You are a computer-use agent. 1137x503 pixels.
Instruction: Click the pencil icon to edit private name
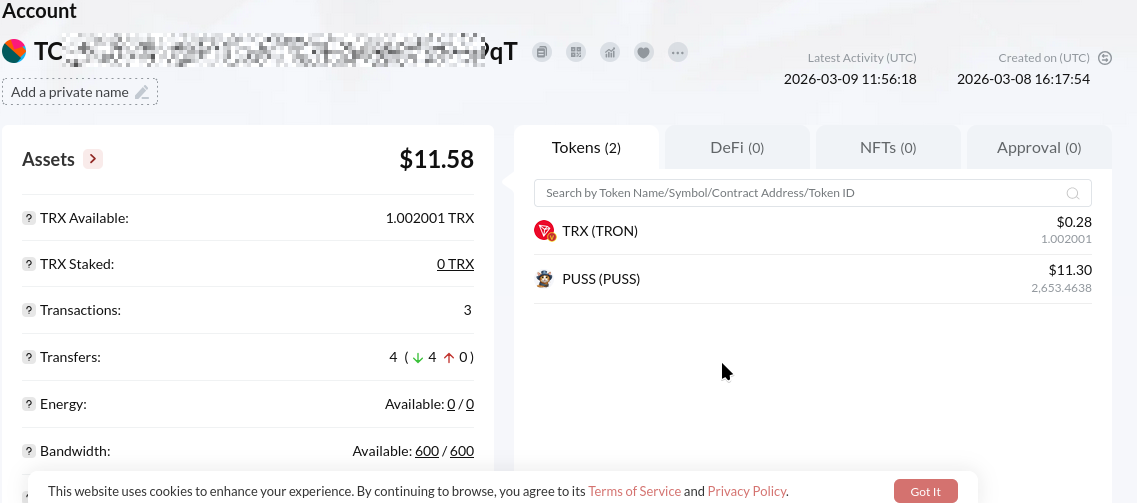[142, 92]
